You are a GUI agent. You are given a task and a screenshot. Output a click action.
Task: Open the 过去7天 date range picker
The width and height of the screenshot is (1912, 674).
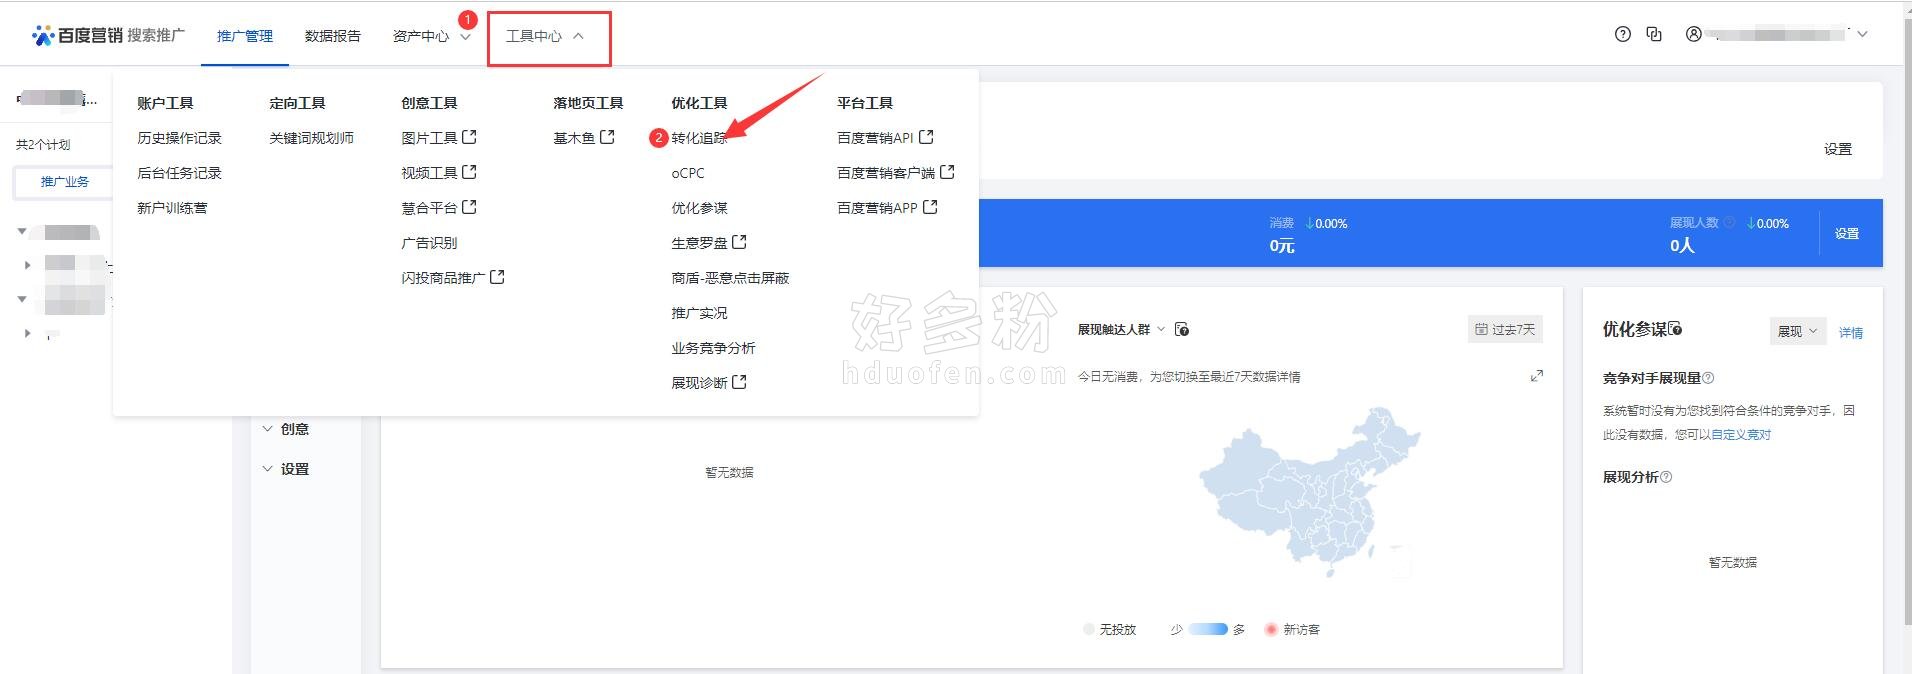coord(1505,329)
